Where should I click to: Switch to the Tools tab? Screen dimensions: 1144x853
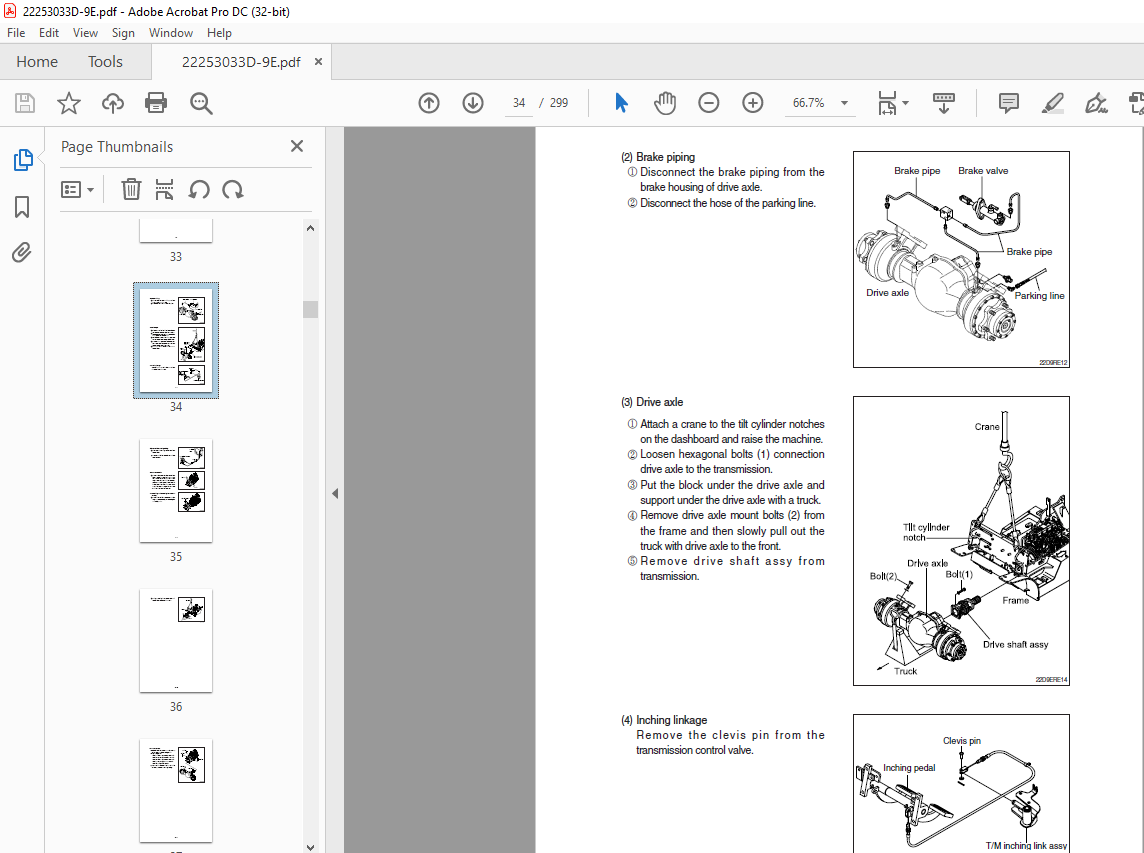pos(105,62)
